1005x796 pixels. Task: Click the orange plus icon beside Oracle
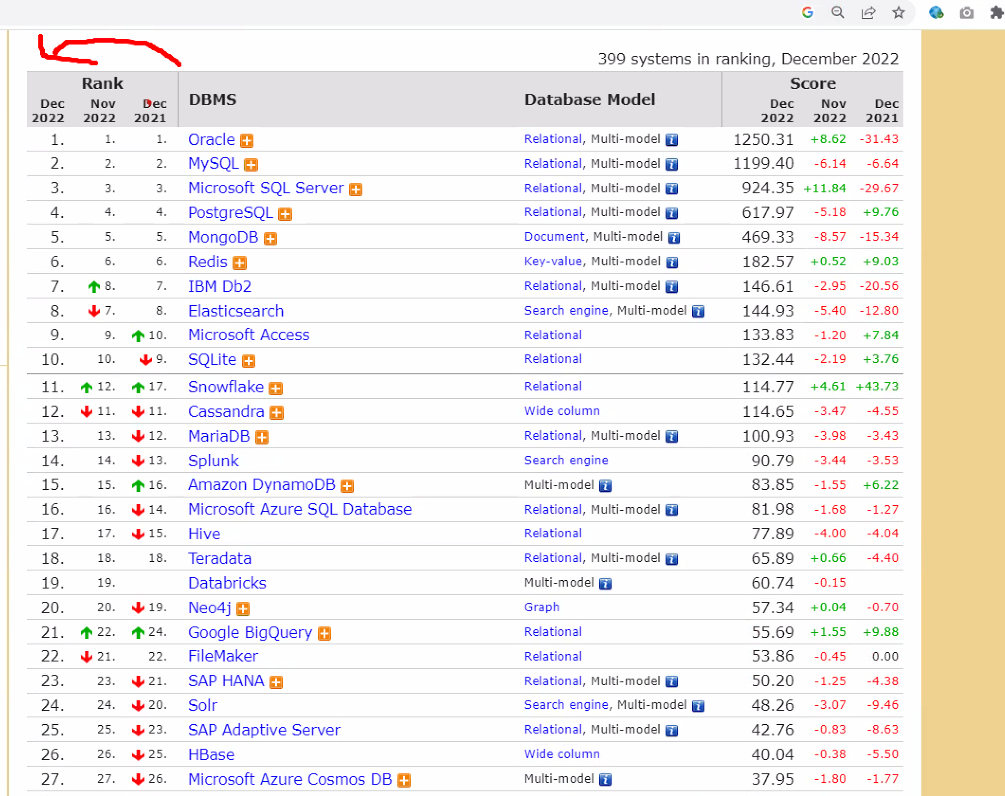pos(246,140)
